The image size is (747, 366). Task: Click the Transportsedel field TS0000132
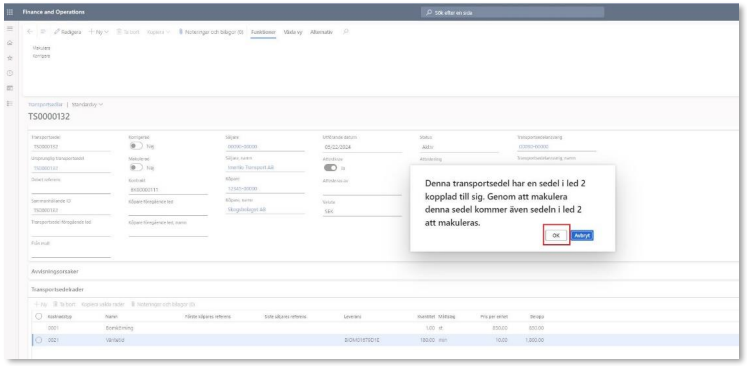pyautogui.click(x=71, y=147)
